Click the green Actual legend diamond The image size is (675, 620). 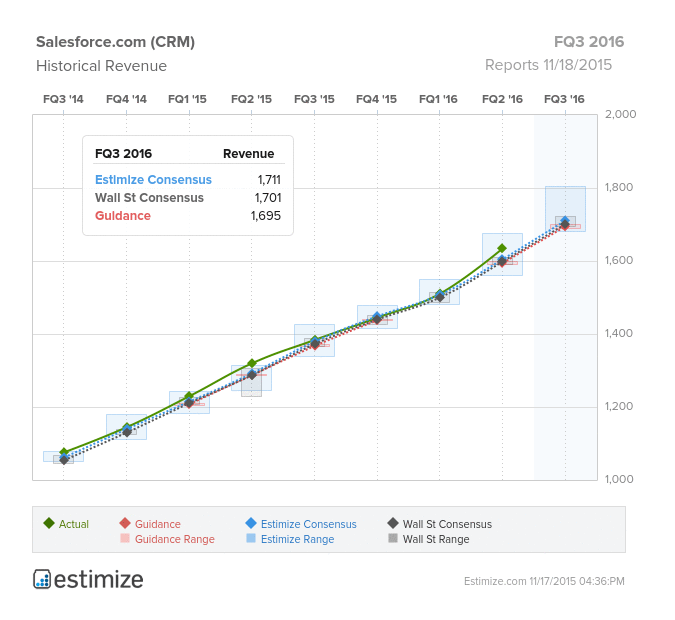click(49, 523)
